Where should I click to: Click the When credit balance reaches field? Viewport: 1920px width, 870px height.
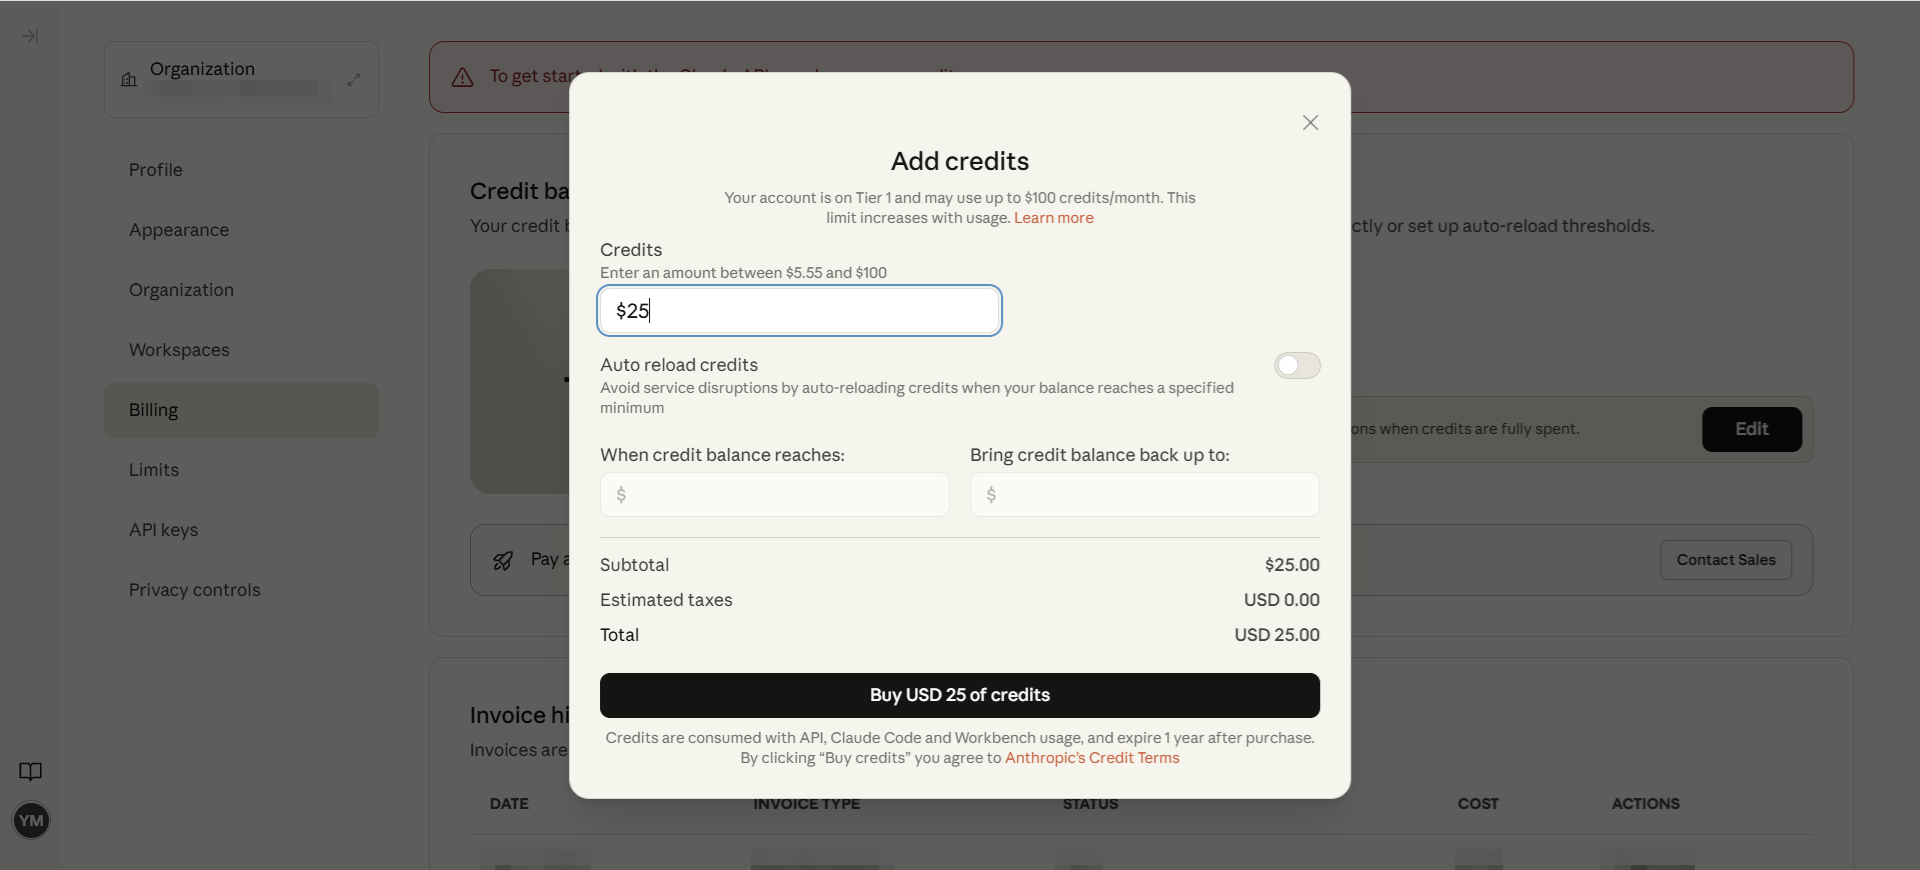coord(775,495)
